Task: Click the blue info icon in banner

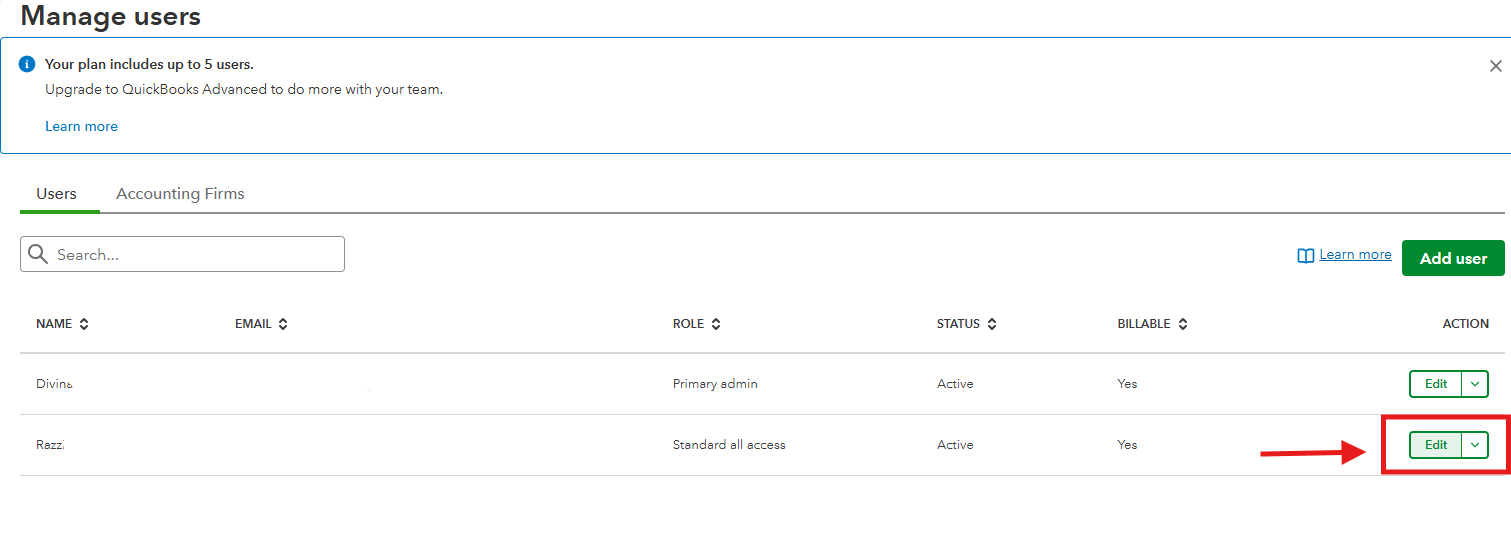Action: click(x=27, y=64)
